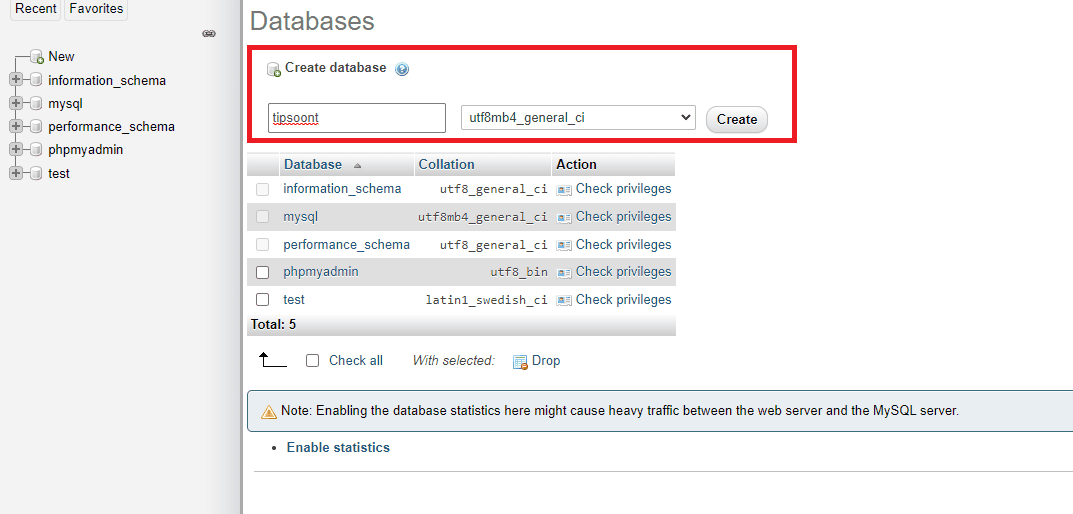Open Check privileges text for information_schema
Image resolution: width=1073 pixels, height=514 pixels.
pyautogui.click(x=623, y=189)
